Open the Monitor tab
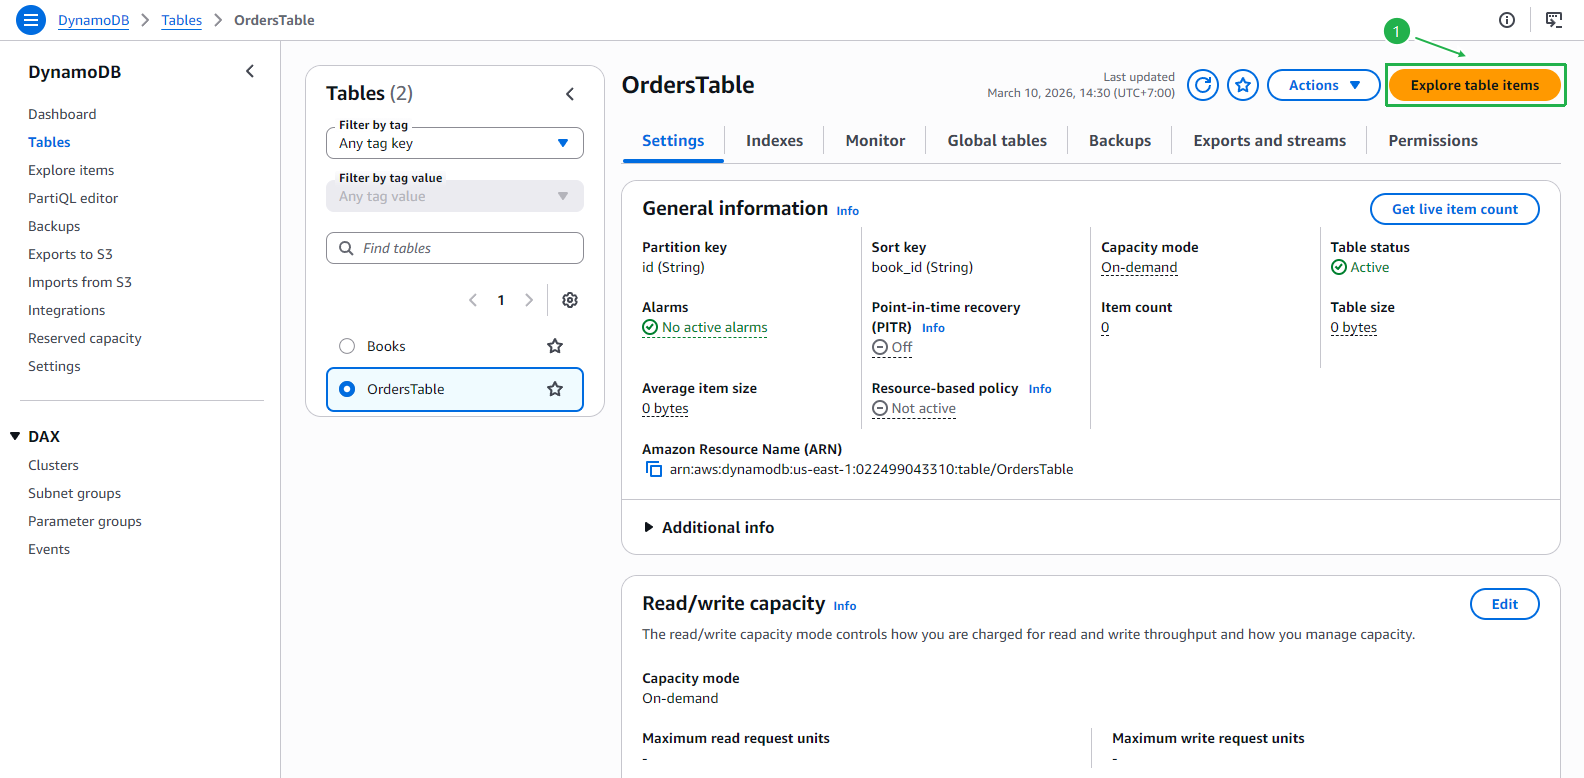 pos(875,141)
